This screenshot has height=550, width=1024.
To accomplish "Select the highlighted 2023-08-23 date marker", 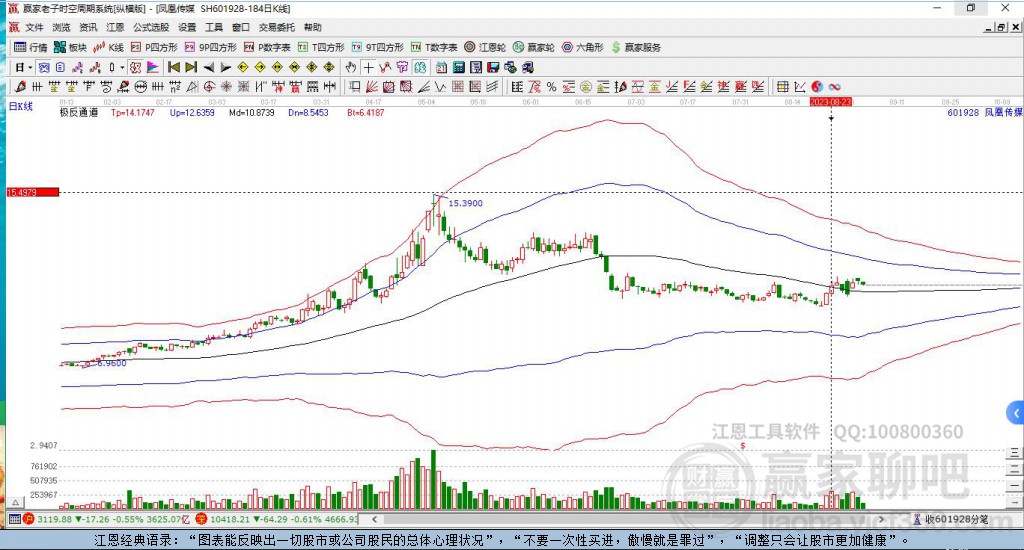I will (x=831, y=102).
